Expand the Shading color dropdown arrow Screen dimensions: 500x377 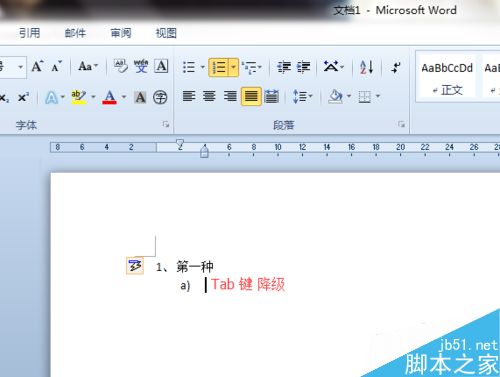click(x=349, y=96)
